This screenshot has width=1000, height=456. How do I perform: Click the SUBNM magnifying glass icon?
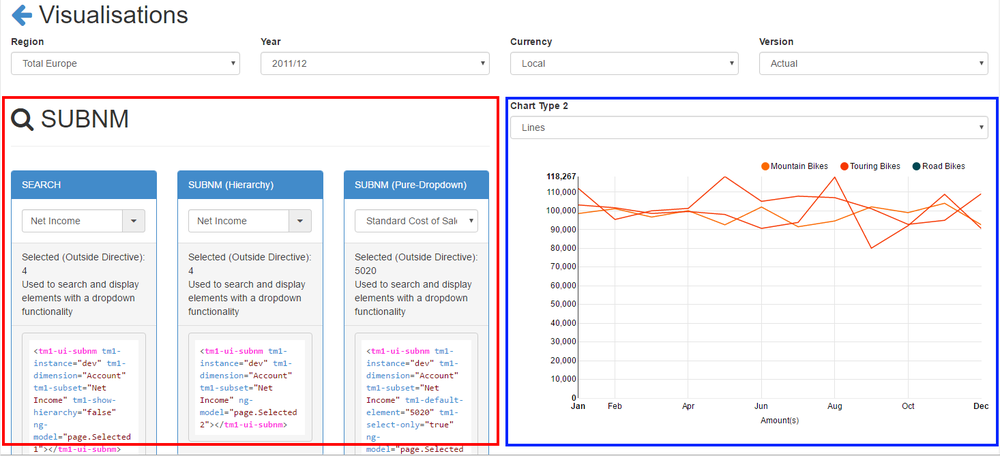[22, 120]
